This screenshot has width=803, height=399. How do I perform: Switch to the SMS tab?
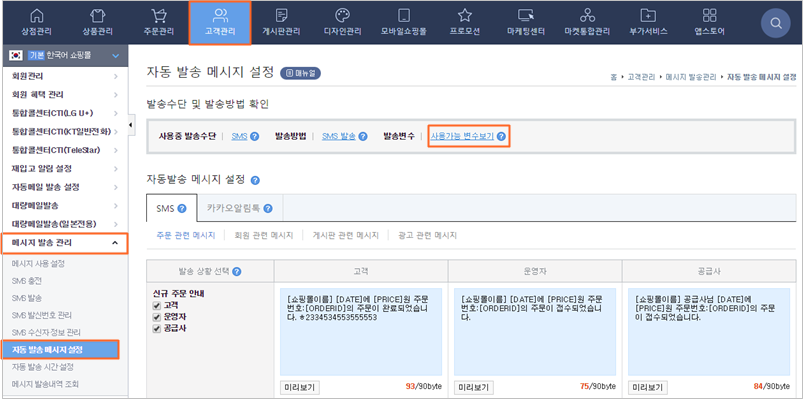(x=172, y=208)
